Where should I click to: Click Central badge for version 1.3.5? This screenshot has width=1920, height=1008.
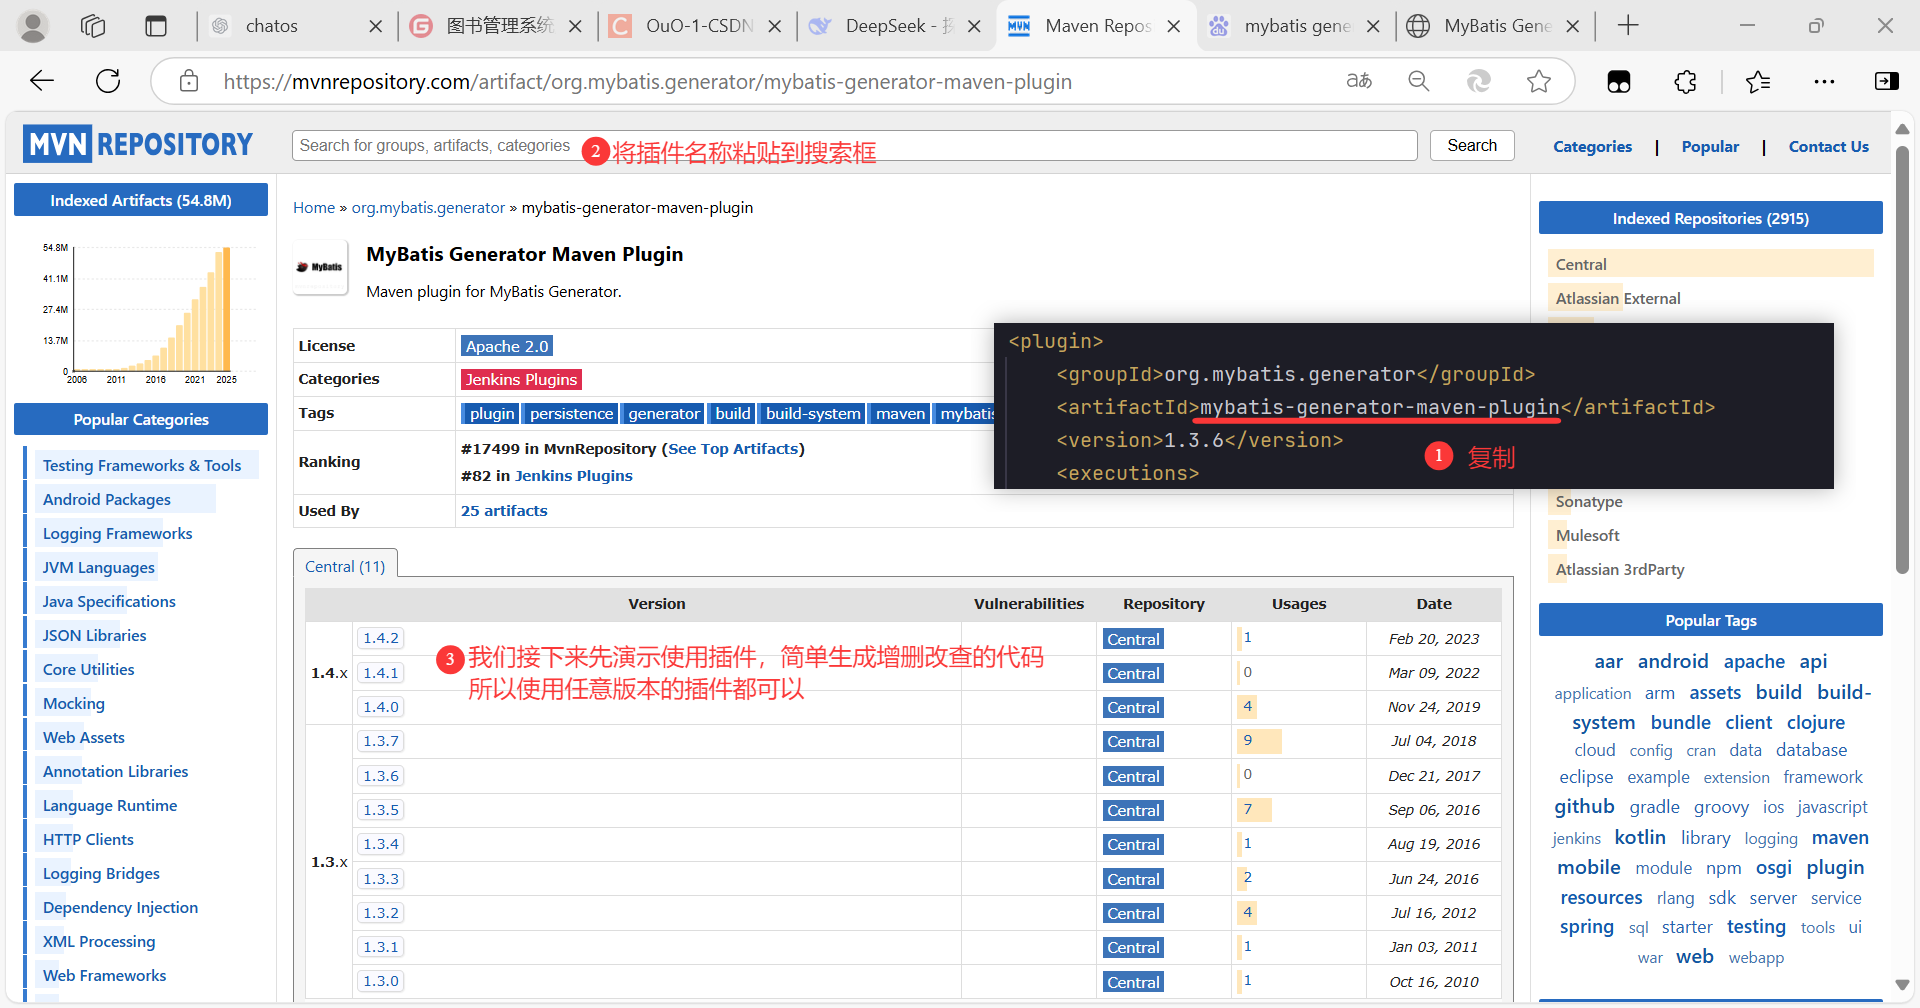click(1133, 810)
